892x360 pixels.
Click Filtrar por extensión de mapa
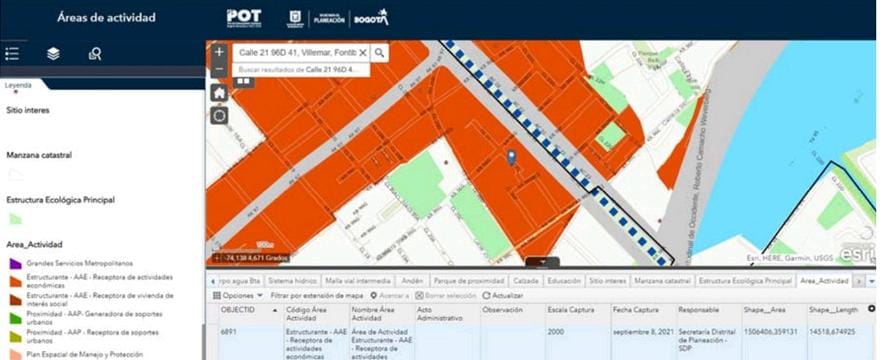317,296
